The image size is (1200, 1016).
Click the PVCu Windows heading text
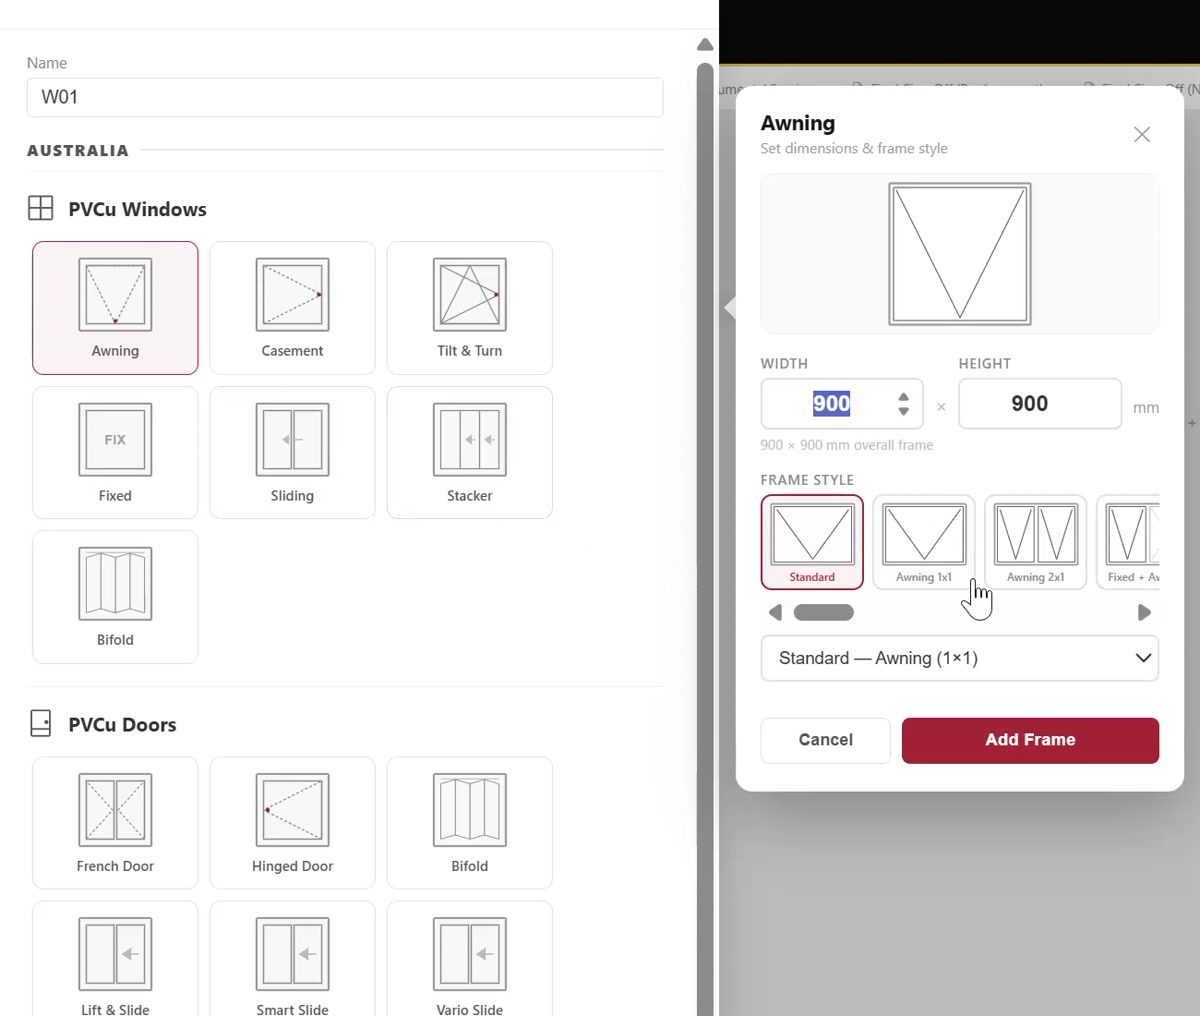[x=137, y=209]
